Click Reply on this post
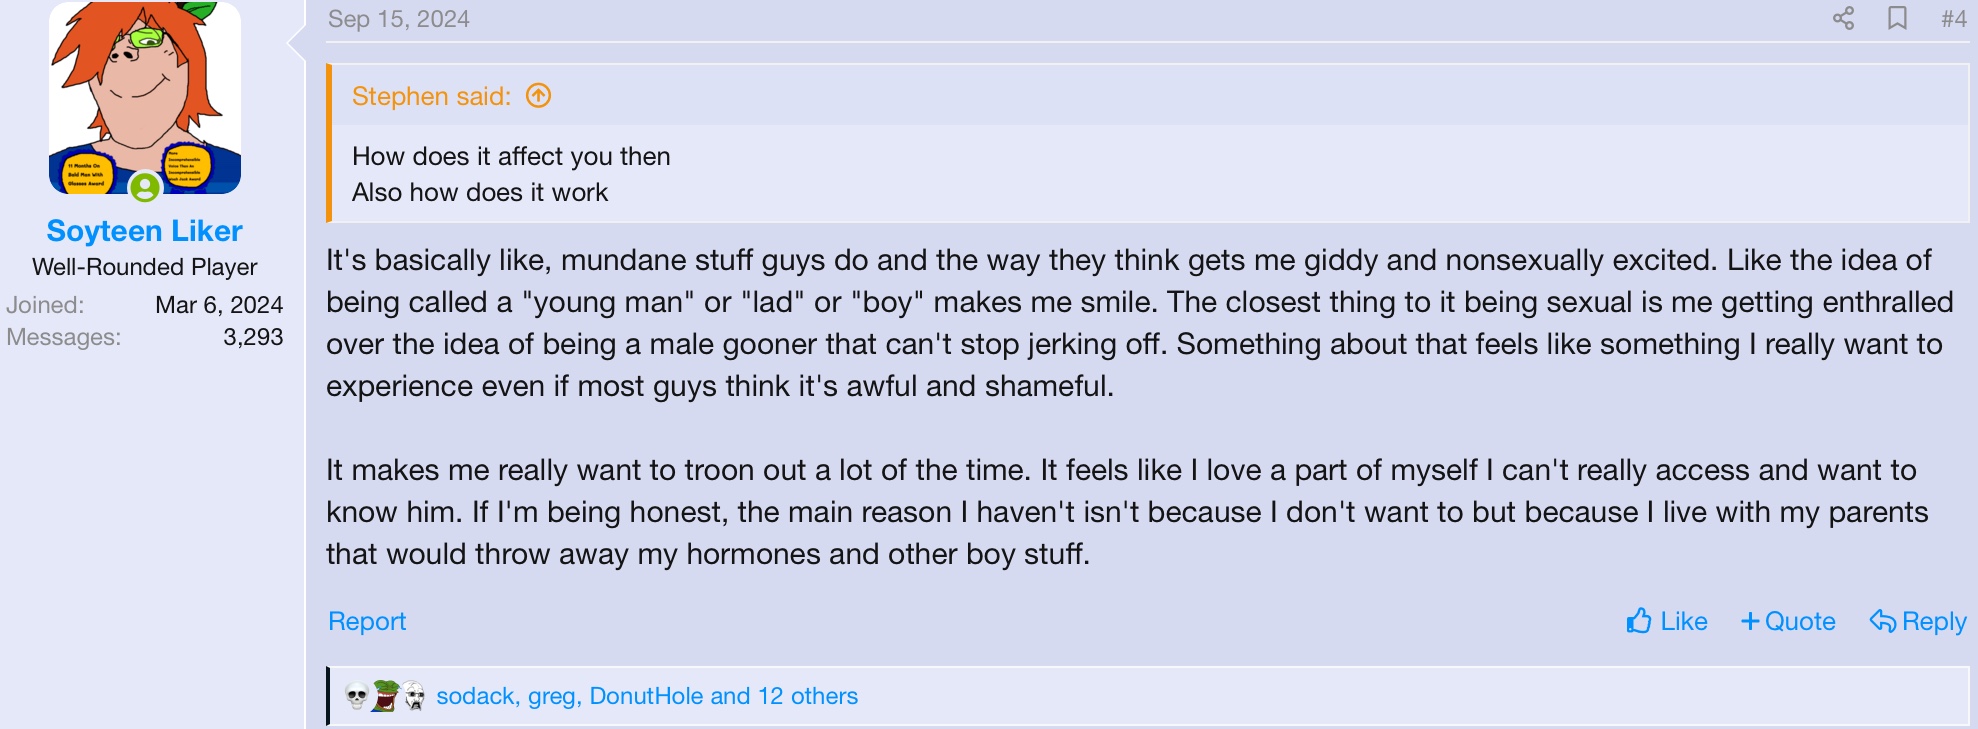 (1918, 622)
